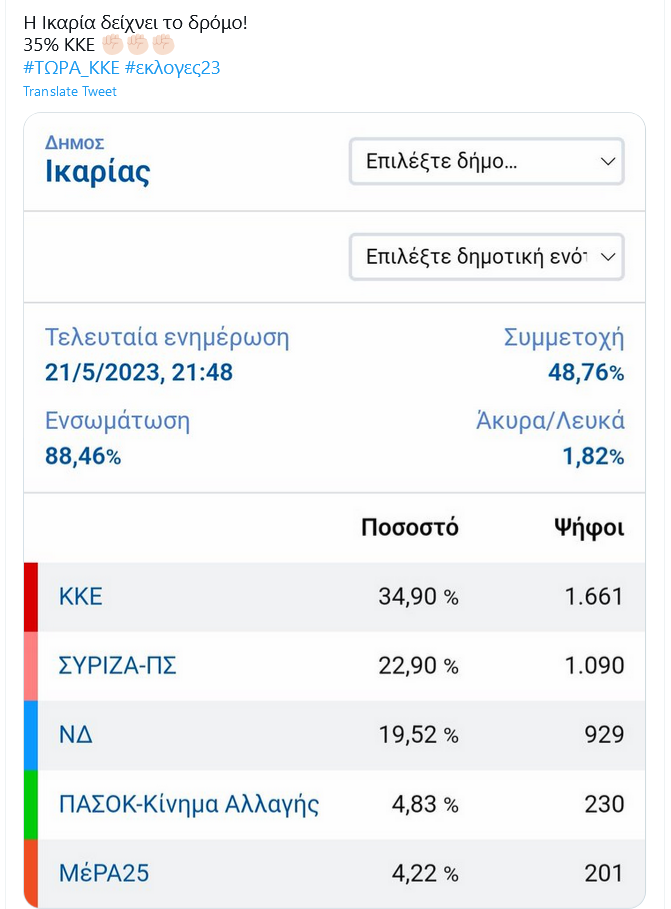The width and height of the screenshot is (671, 909).
Task: Click the green ΠΑΣΟΚ color bar
Action: pyautogui.click(x=31, y=805)
